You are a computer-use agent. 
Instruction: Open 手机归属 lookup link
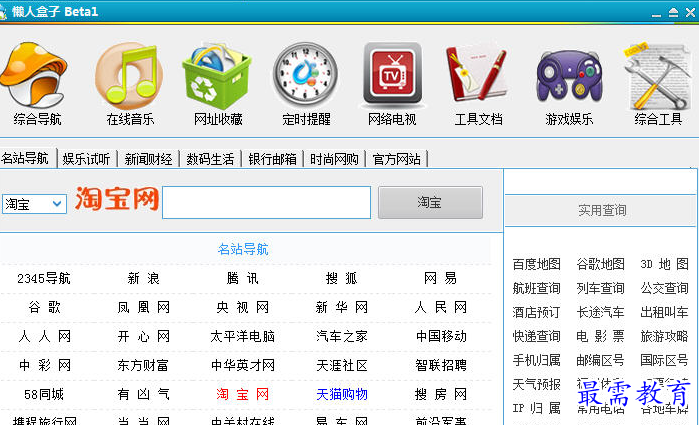click(536, 360)
